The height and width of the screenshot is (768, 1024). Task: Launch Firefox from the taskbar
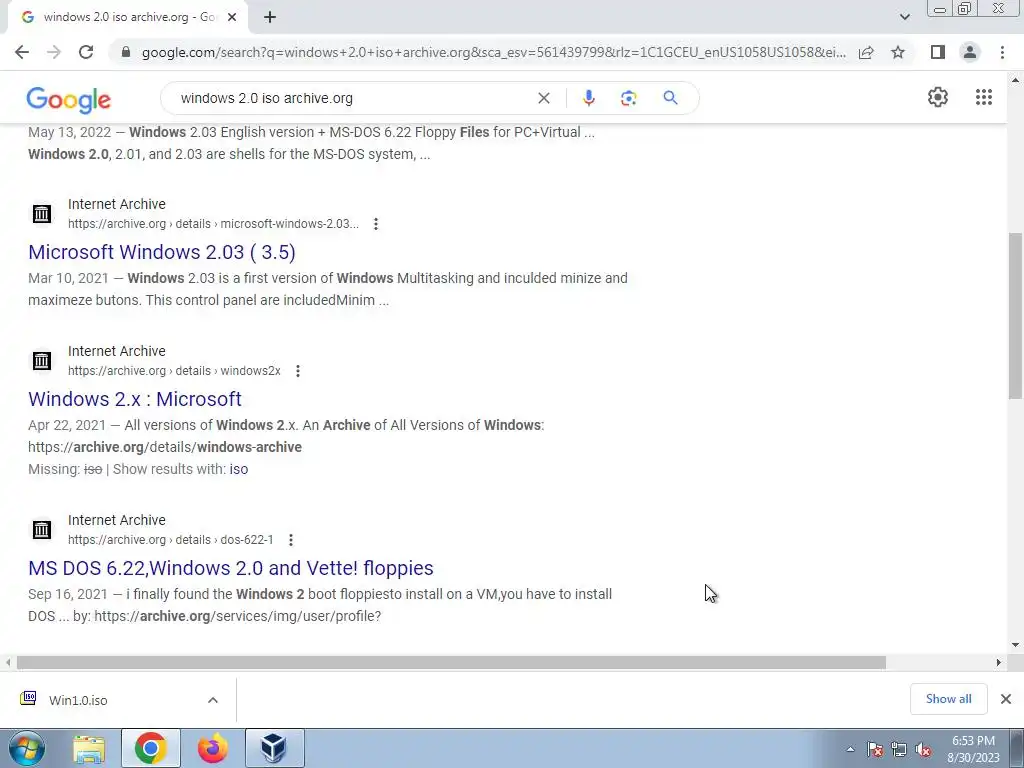click(x=213, y=749)
